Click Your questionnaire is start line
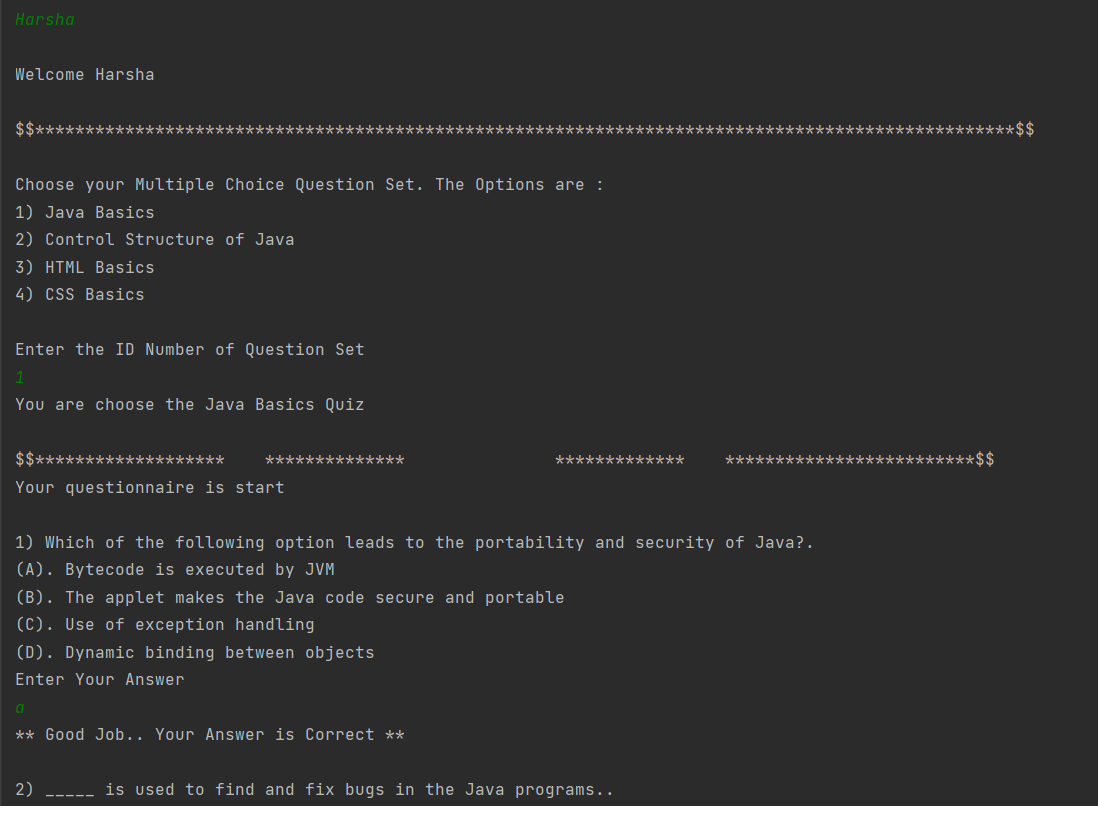The image size is (1098, 813). [x=150, y=488]
